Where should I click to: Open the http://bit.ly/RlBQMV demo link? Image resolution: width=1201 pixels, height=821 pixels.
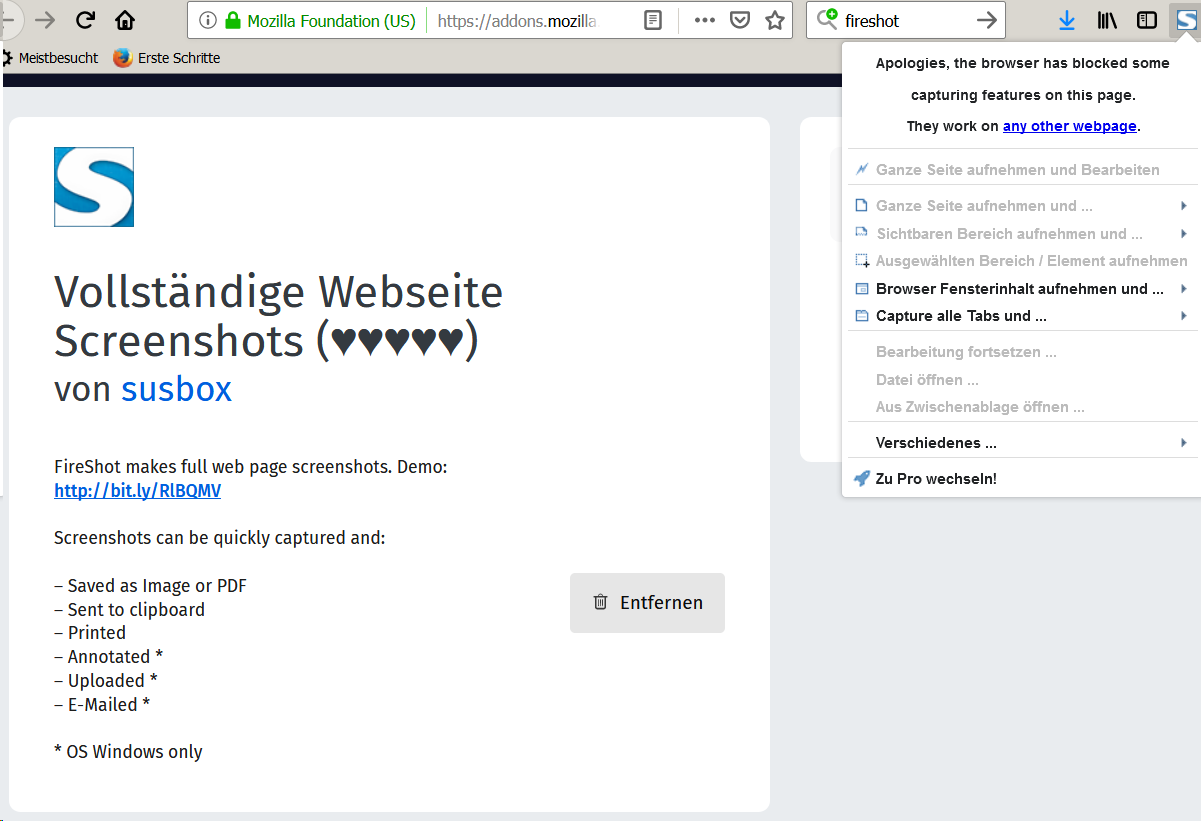coord(138,491)
